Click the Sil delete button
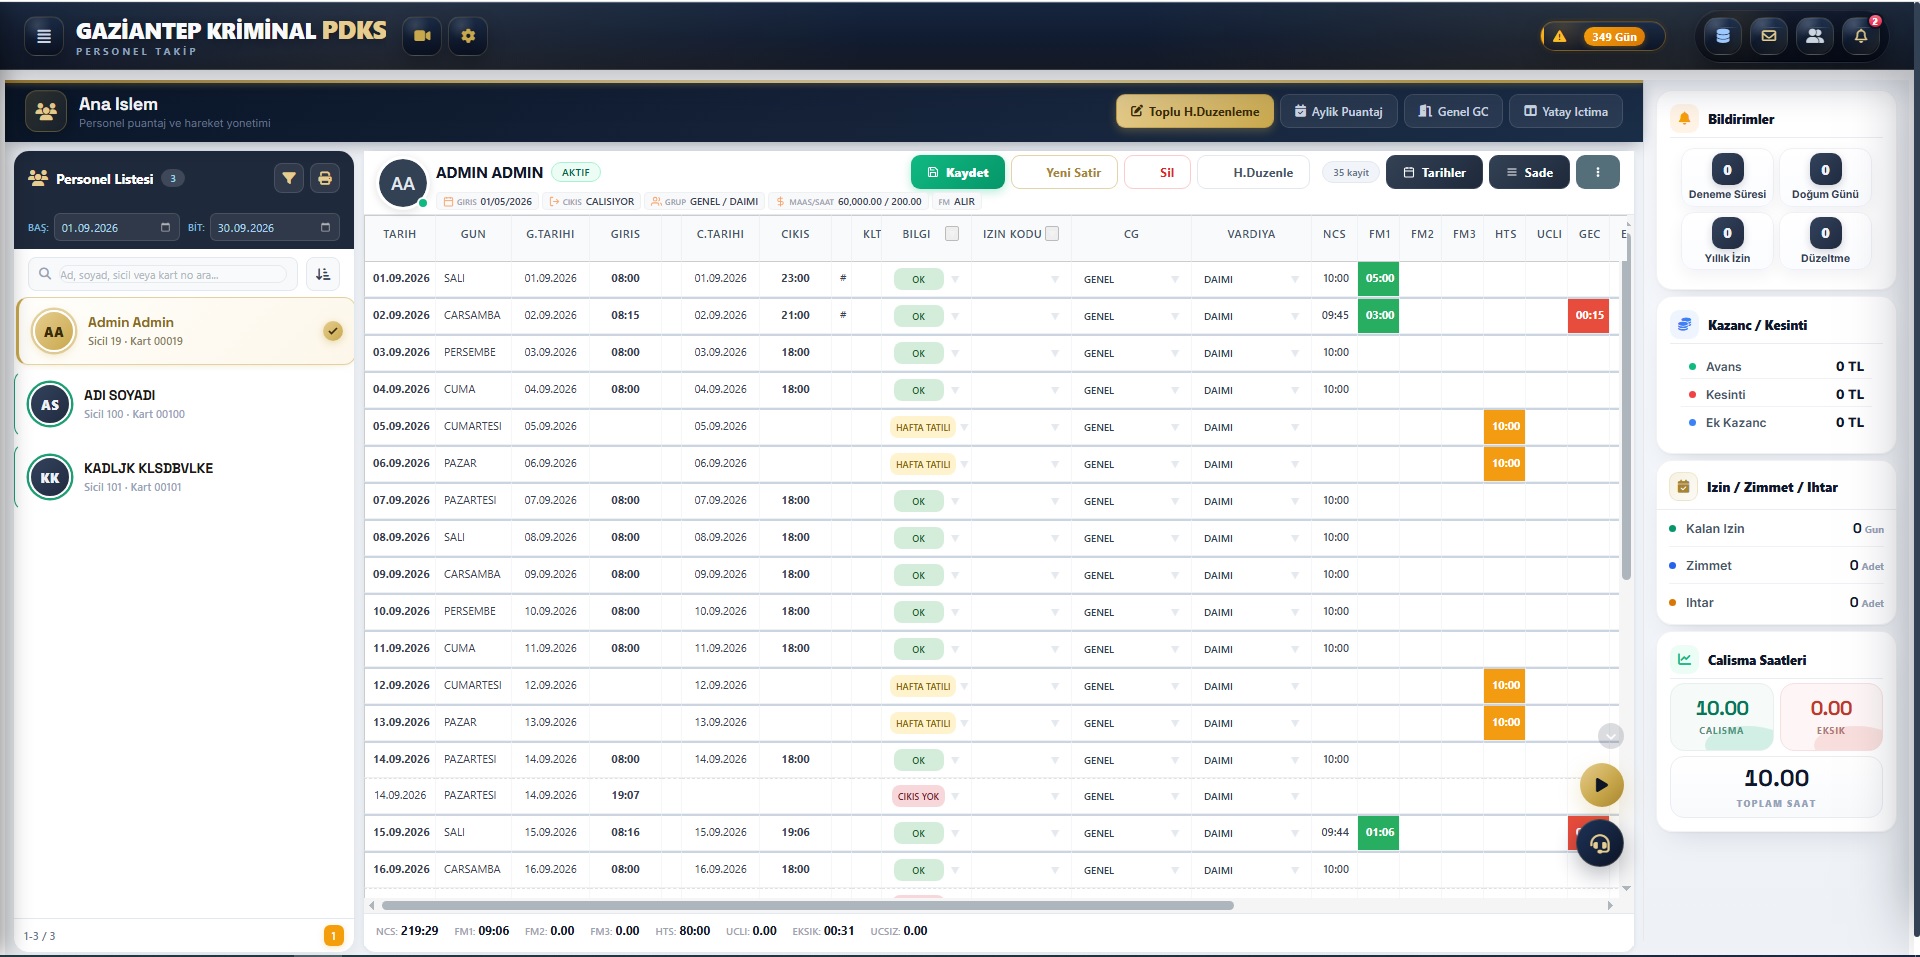Image resolution: width=1920 pixels, height=957 pixels. 1158,172
